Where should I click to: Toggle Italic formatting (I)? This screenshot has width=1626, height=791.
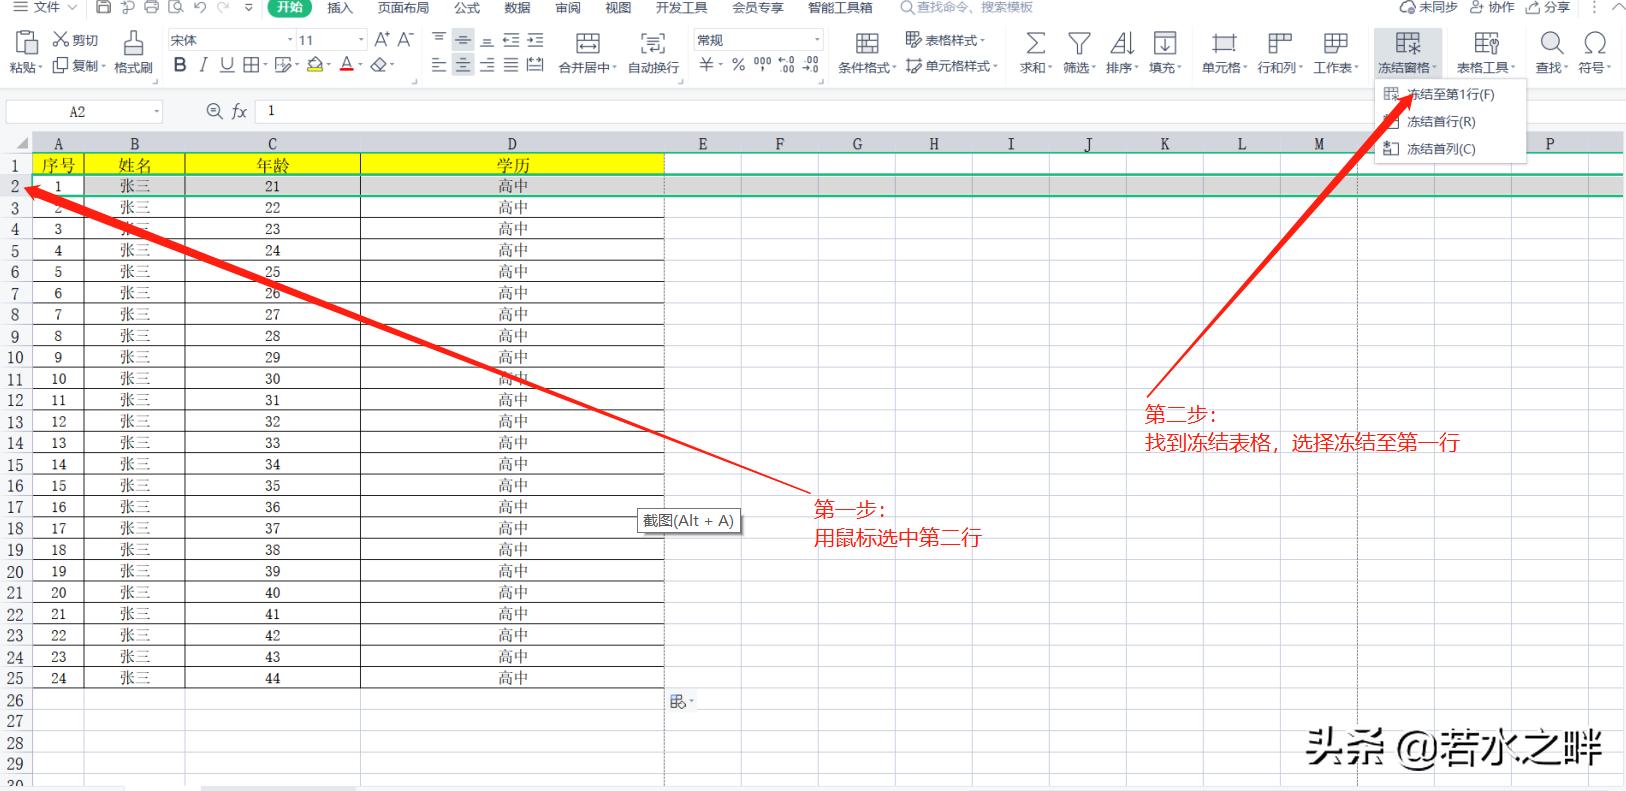click(x=203, y=65)
